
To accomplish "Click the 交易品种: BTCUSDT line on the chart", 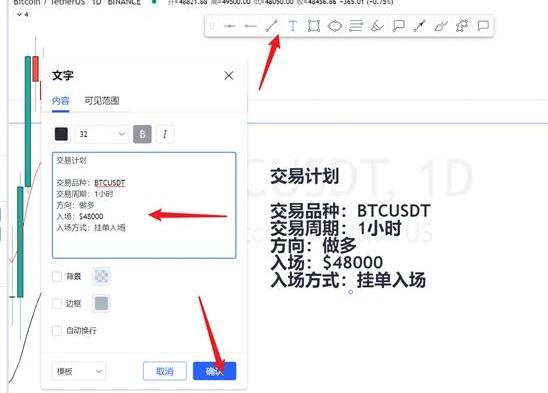I will 350,211.
